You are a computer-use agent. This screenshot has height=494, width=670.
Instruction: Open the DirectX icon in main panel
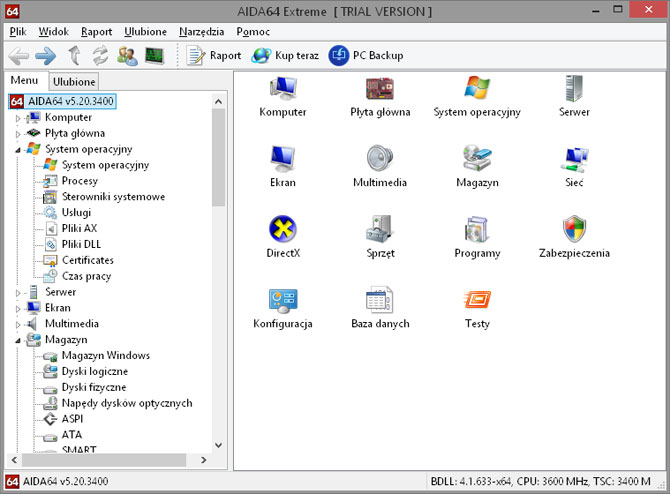283,229
